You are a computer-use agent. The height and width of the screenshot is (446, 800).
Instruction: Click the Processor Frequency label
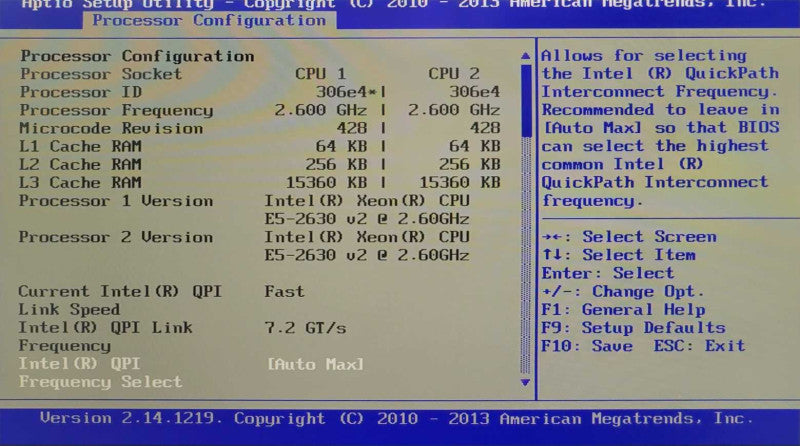pyautogui.click(x=116, y=110)
